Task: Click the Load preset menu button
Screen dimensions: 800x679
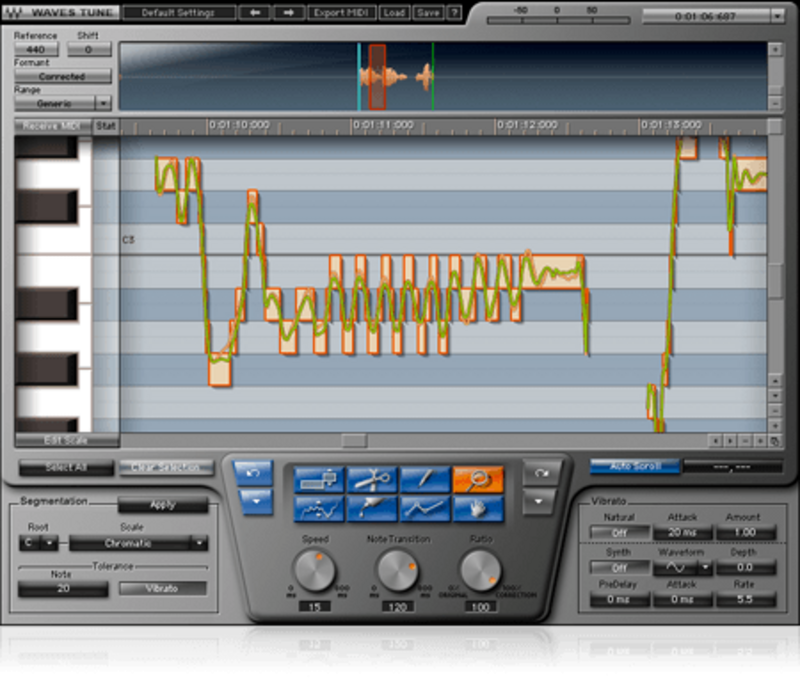Action: (393, 13)
